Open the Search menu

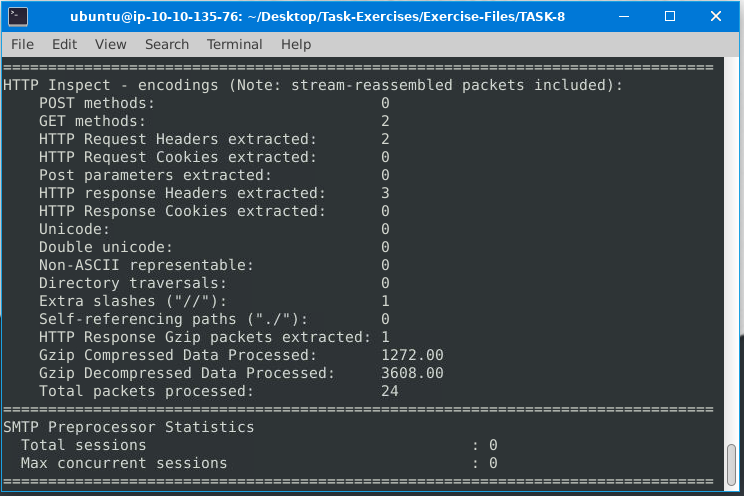pos(166,44)
